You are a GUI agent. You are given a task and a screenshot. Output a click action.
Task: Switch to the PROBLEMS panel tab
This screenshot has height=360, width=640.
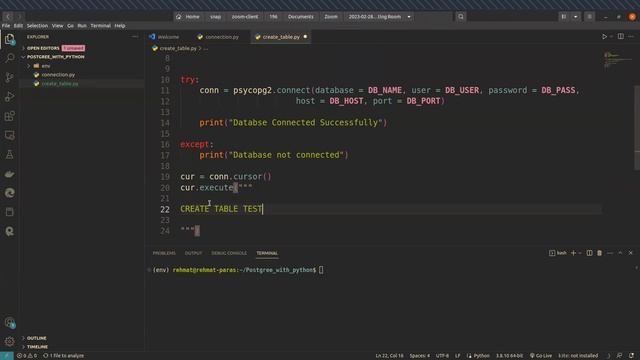pos(164,253)
